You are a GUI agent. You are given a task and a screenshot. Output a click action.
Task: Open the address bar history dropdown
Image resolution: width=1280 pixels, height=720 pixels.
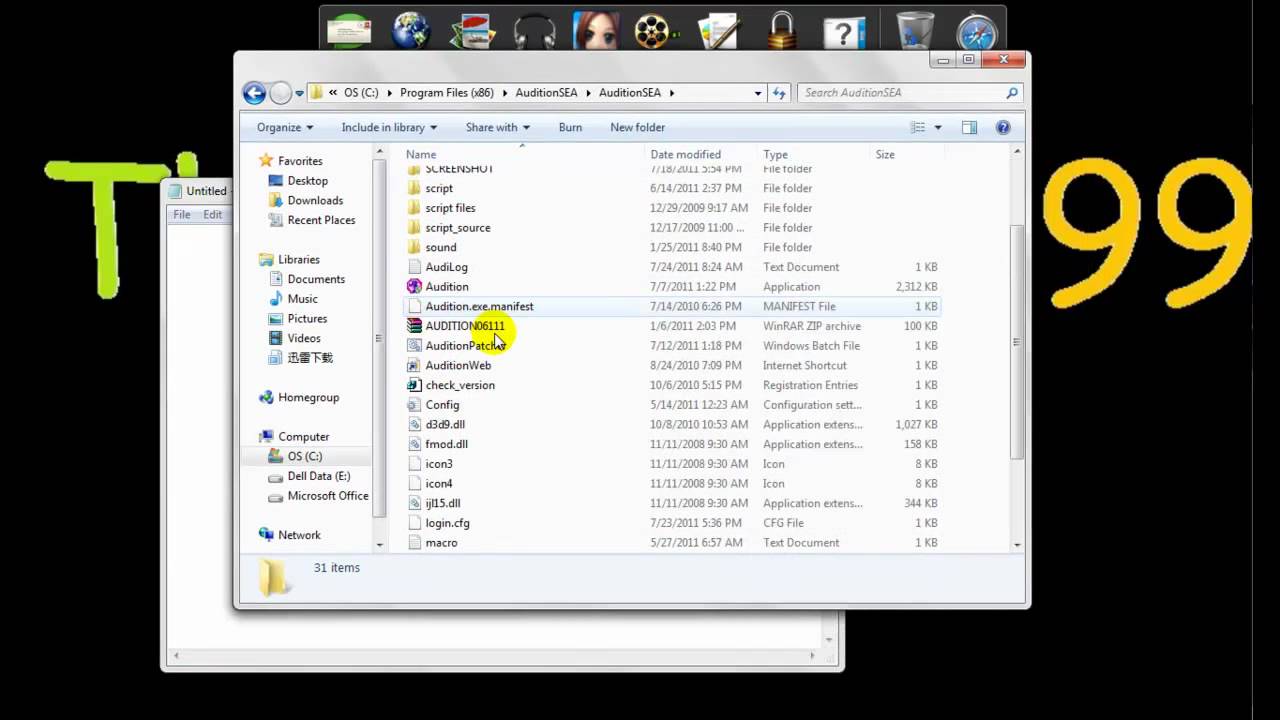(758, 93)
